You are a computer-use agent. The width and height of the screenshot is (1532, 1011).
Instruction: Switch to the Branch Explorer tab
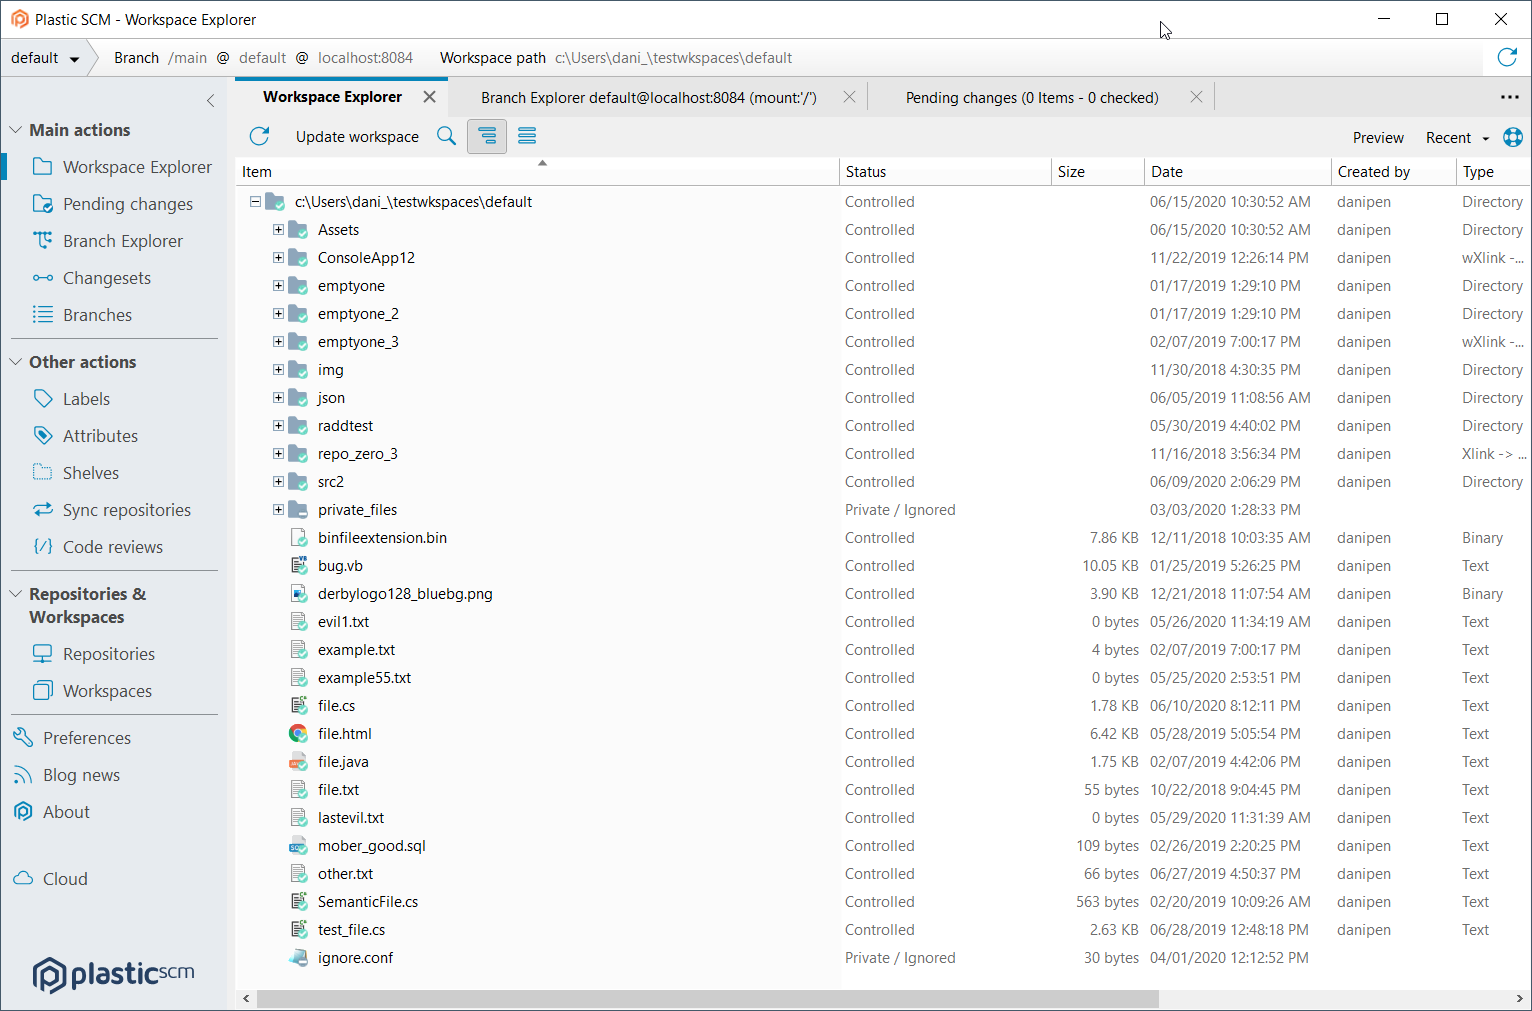(648, 97)
